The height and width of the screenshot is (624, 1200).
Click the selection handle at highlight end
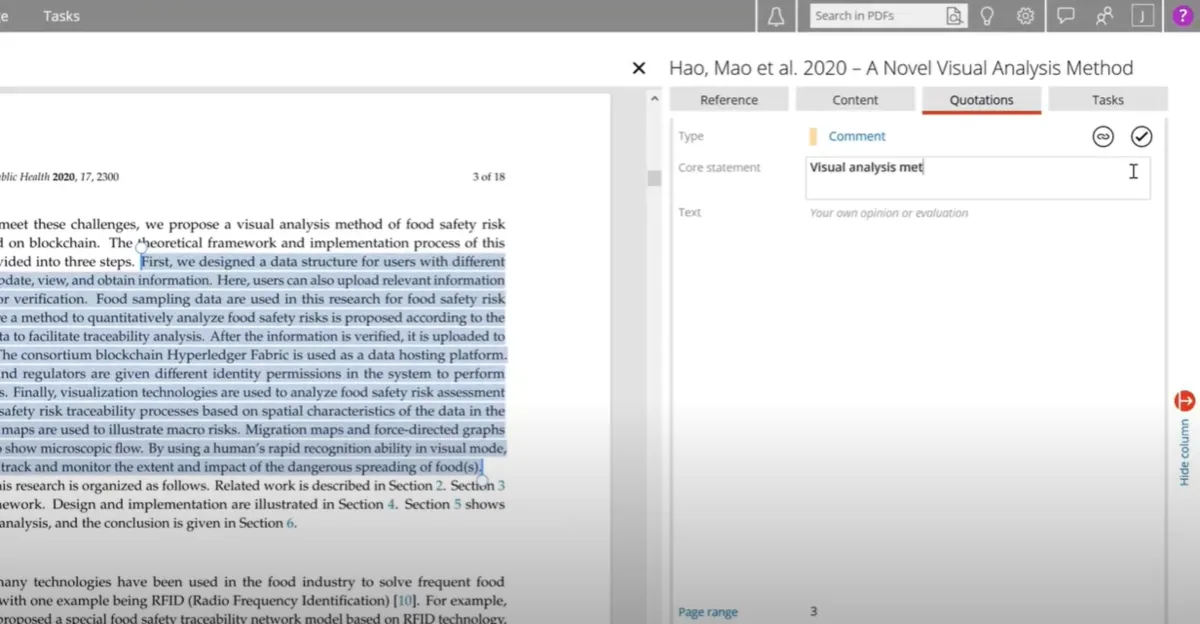coord(483,480)
